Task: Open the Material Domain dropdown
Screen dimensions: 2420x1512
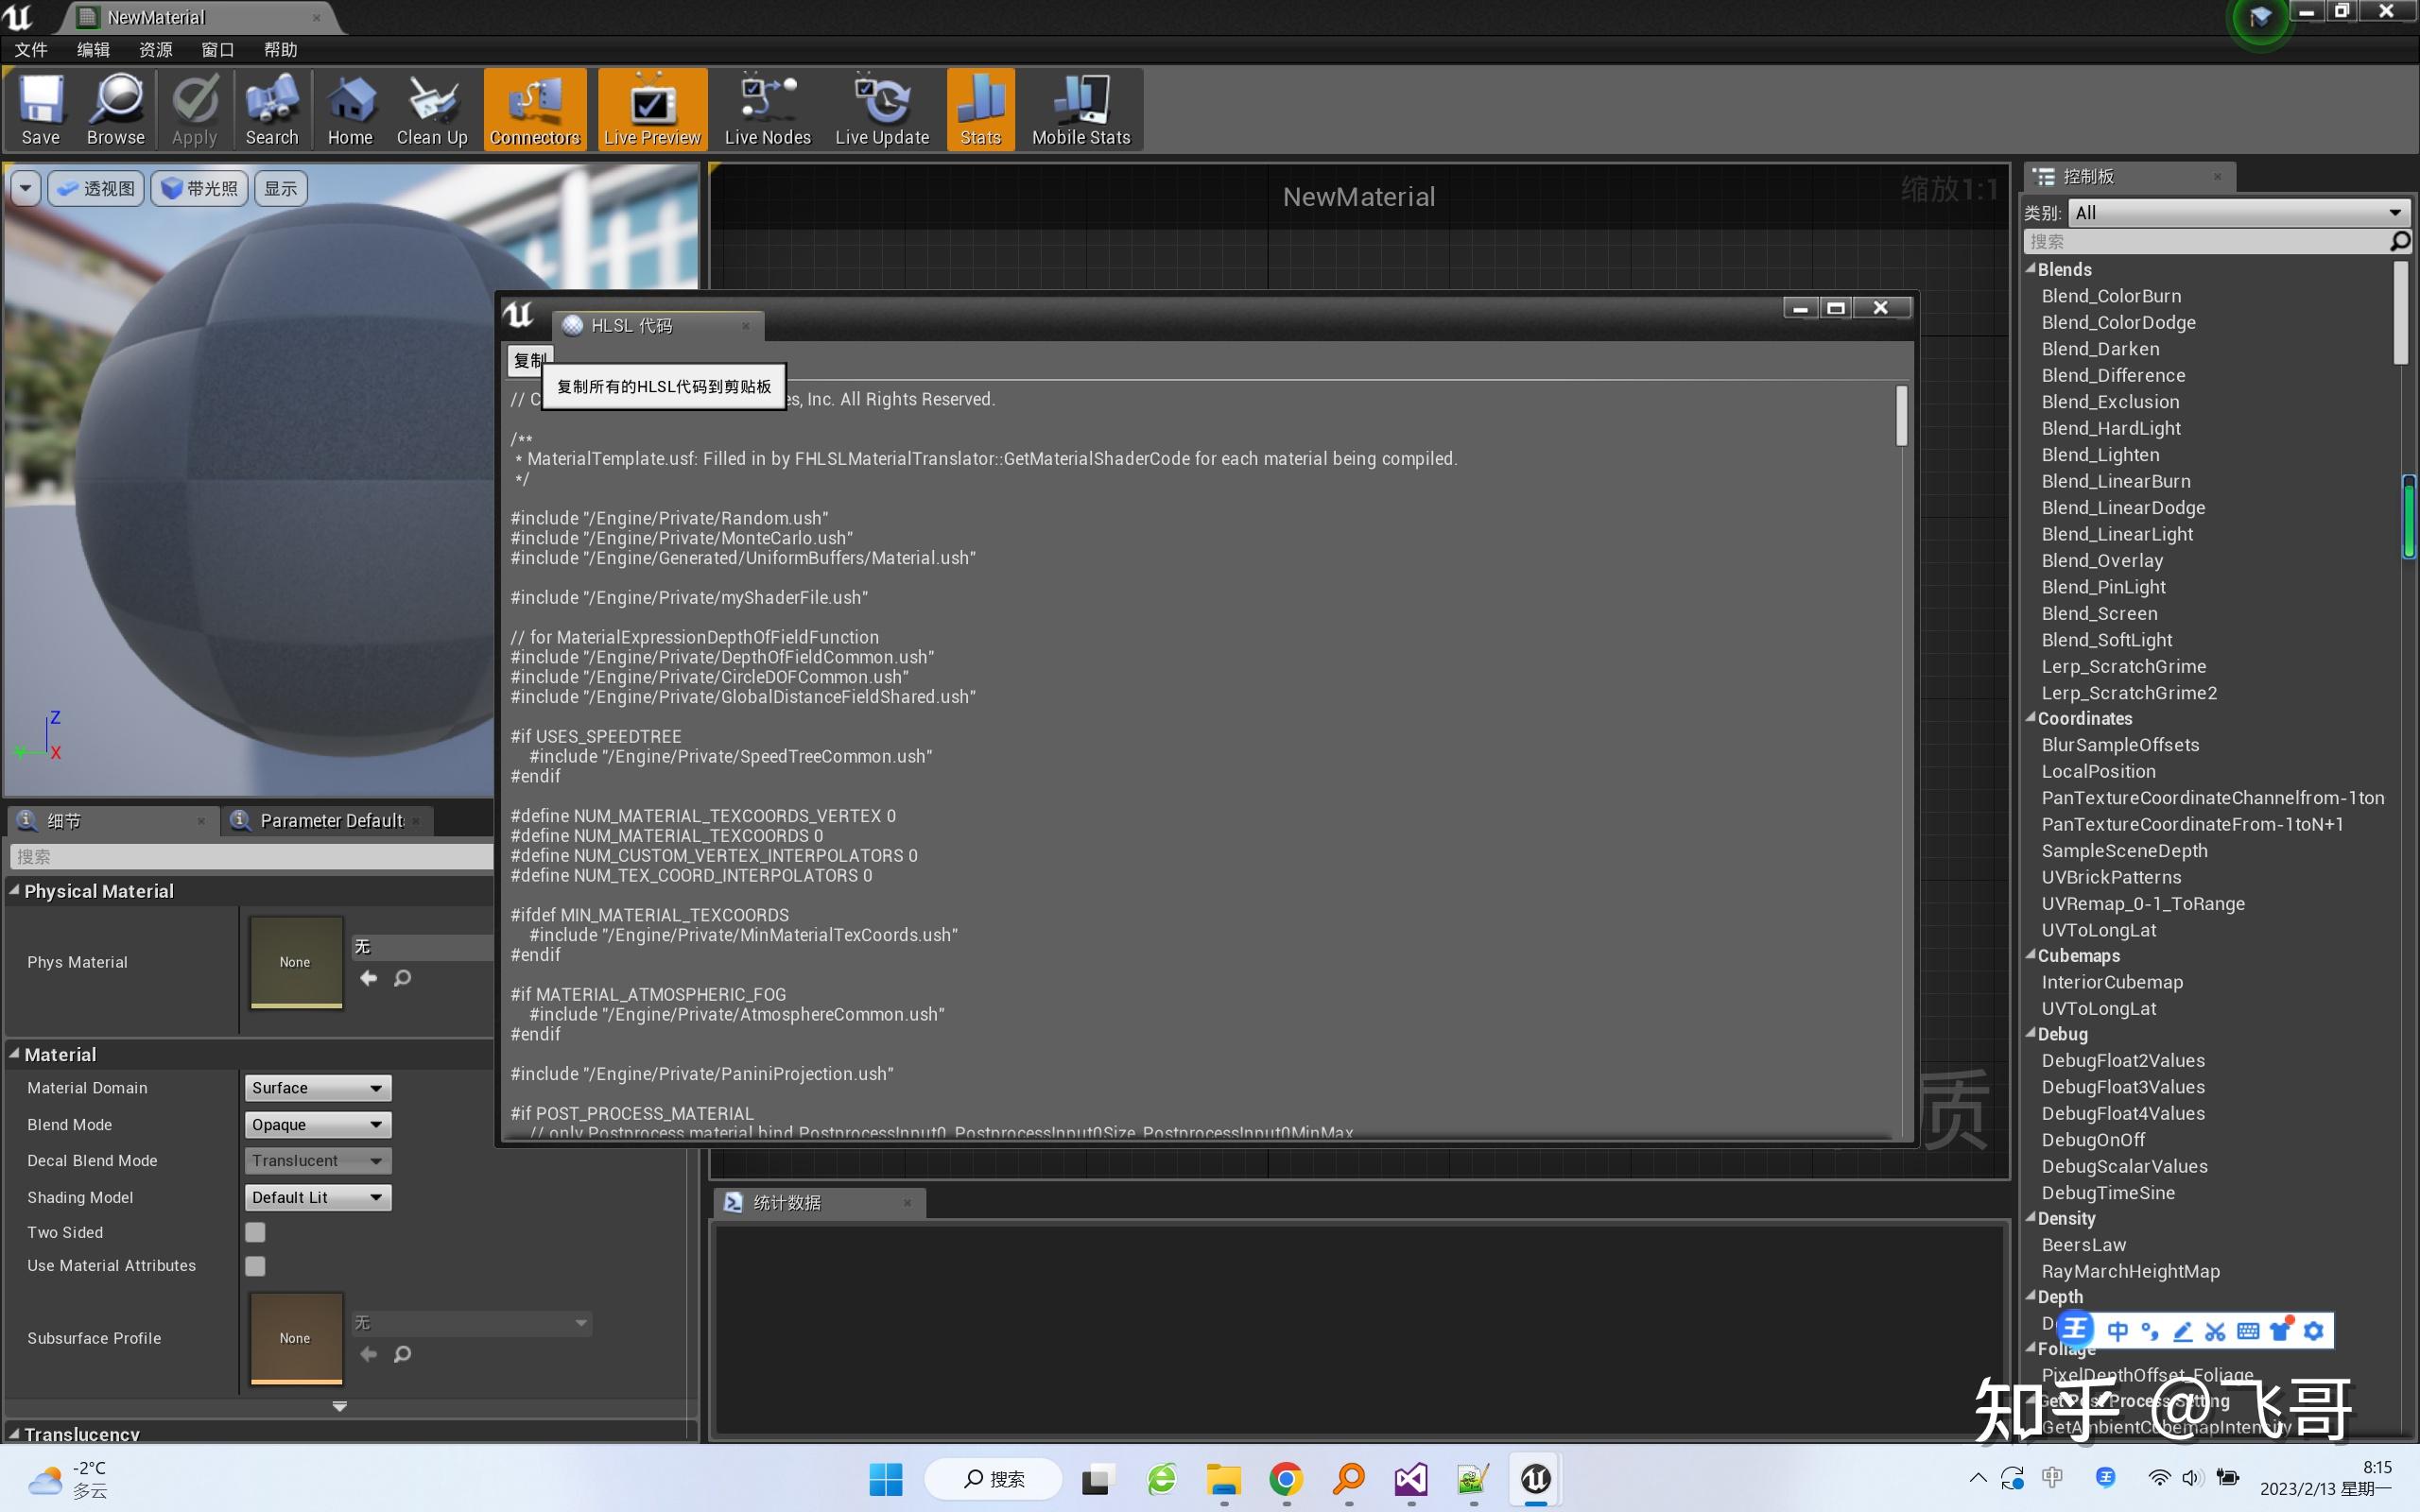Action: [x=317, y=1088]
